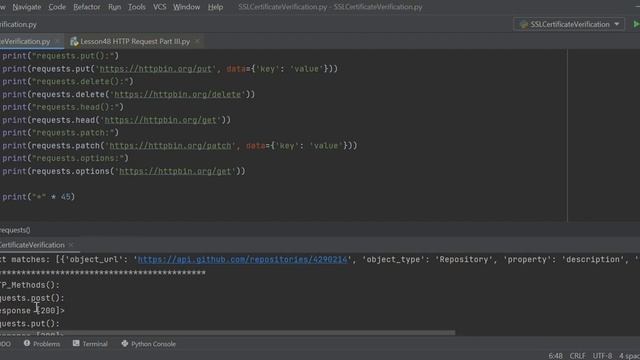Close the CertificateVerification run tab
This screenshot has width=640, height=360.
coord(71,245)
